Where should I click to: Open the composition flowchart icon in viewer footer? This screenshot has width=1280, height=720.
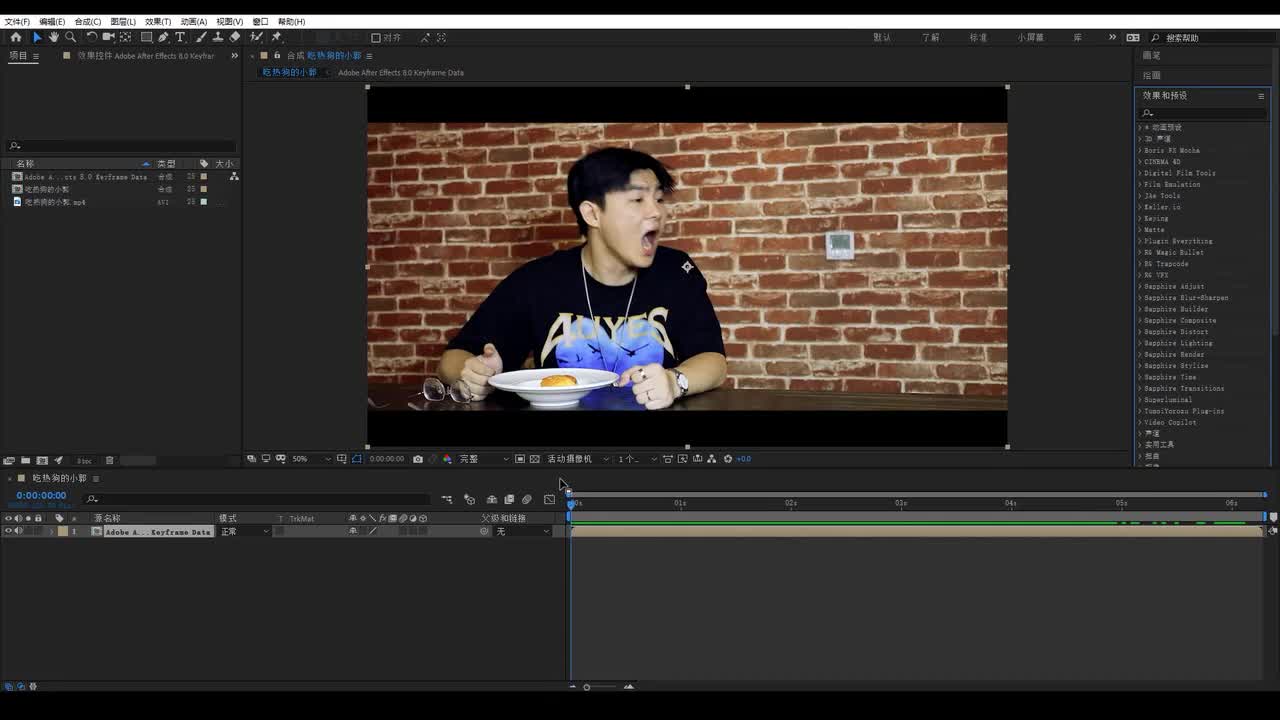pyautogui.click(x=712, y=459)
